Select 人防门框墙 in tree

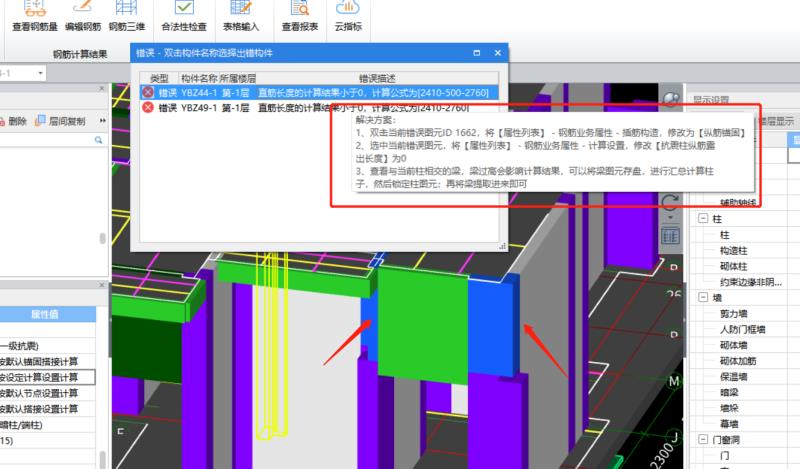tap(742, 329)
